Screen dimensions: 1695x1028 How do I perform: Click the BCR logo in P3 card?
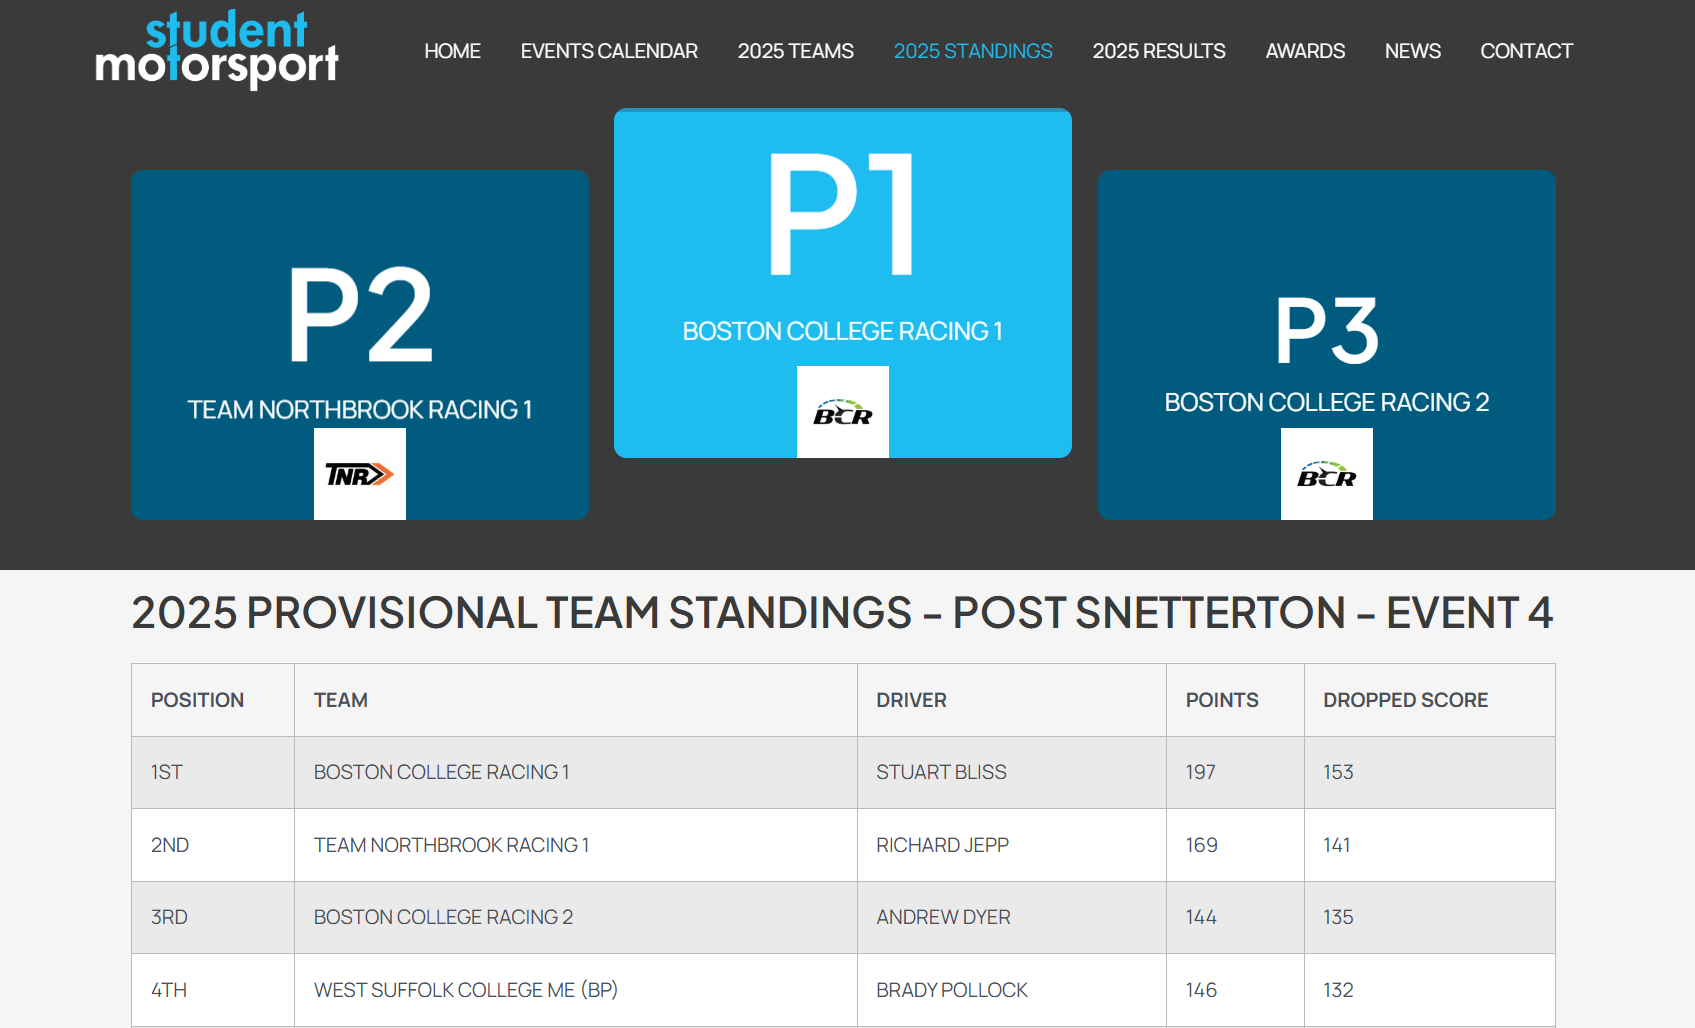[x=1327, y=474]
